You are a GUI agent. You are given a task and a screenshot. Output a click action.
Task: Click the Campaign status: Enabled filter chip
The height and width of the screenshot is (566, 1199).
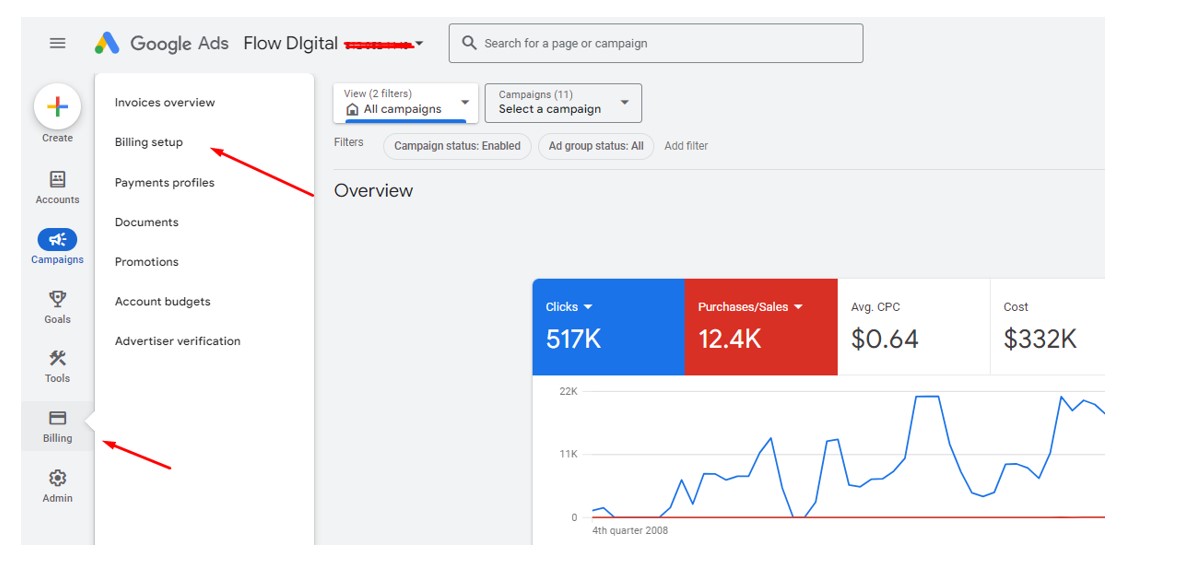pyautogui.click(x=457, y=146)
